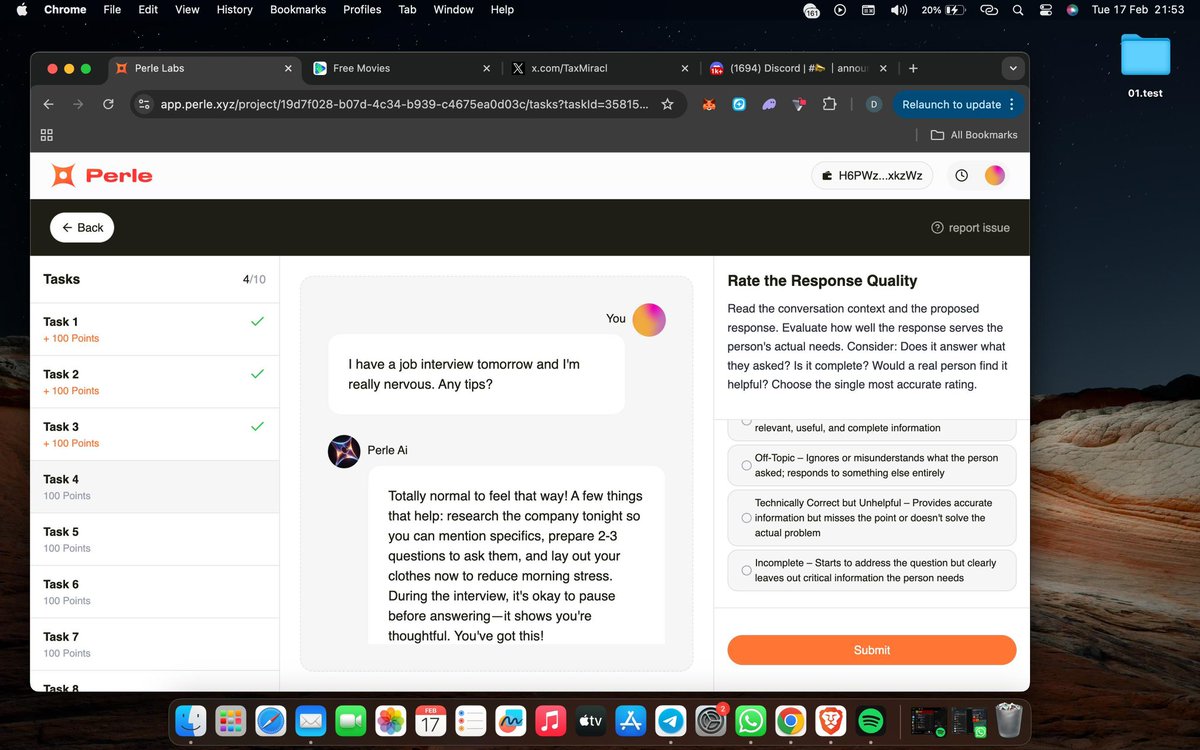Open the 01.test desktop folder
The height and width of the screenshot is (750, 1200).
pyautogui.click(x=1145, y=64)
